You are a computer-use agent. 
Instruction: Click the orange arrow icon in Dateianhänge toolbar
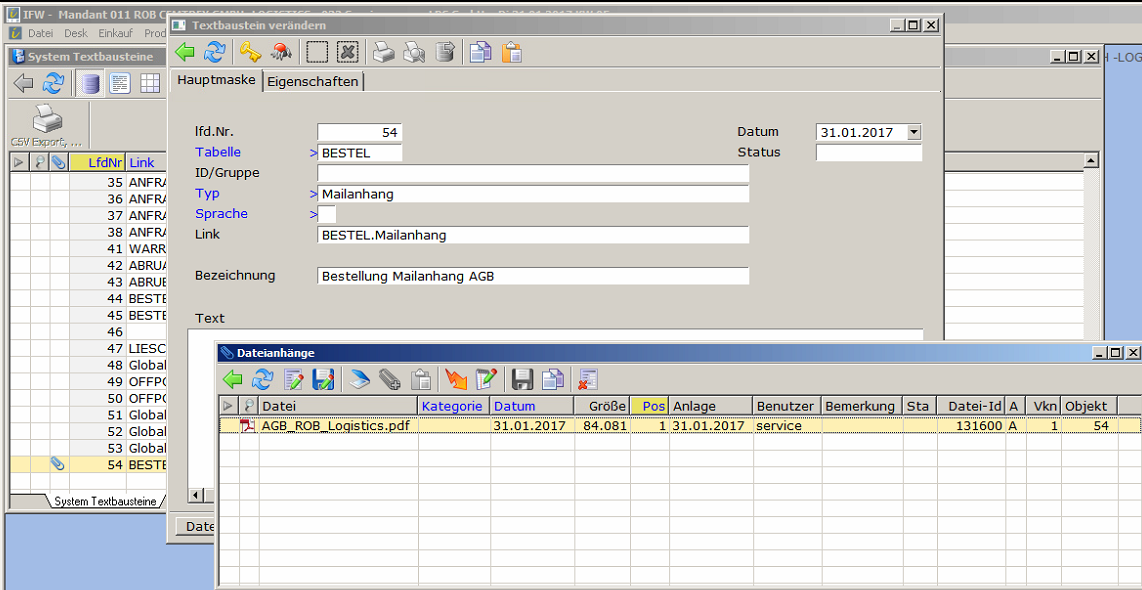(x=456, y=379)
